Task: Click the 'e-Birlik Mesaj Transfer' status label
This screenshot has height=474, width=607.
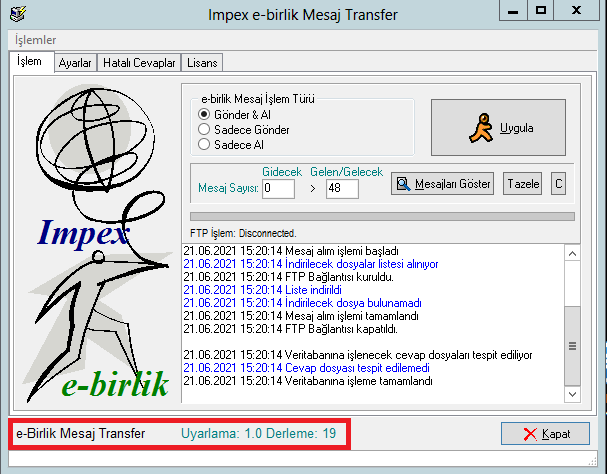Action: tap(81, 433)
